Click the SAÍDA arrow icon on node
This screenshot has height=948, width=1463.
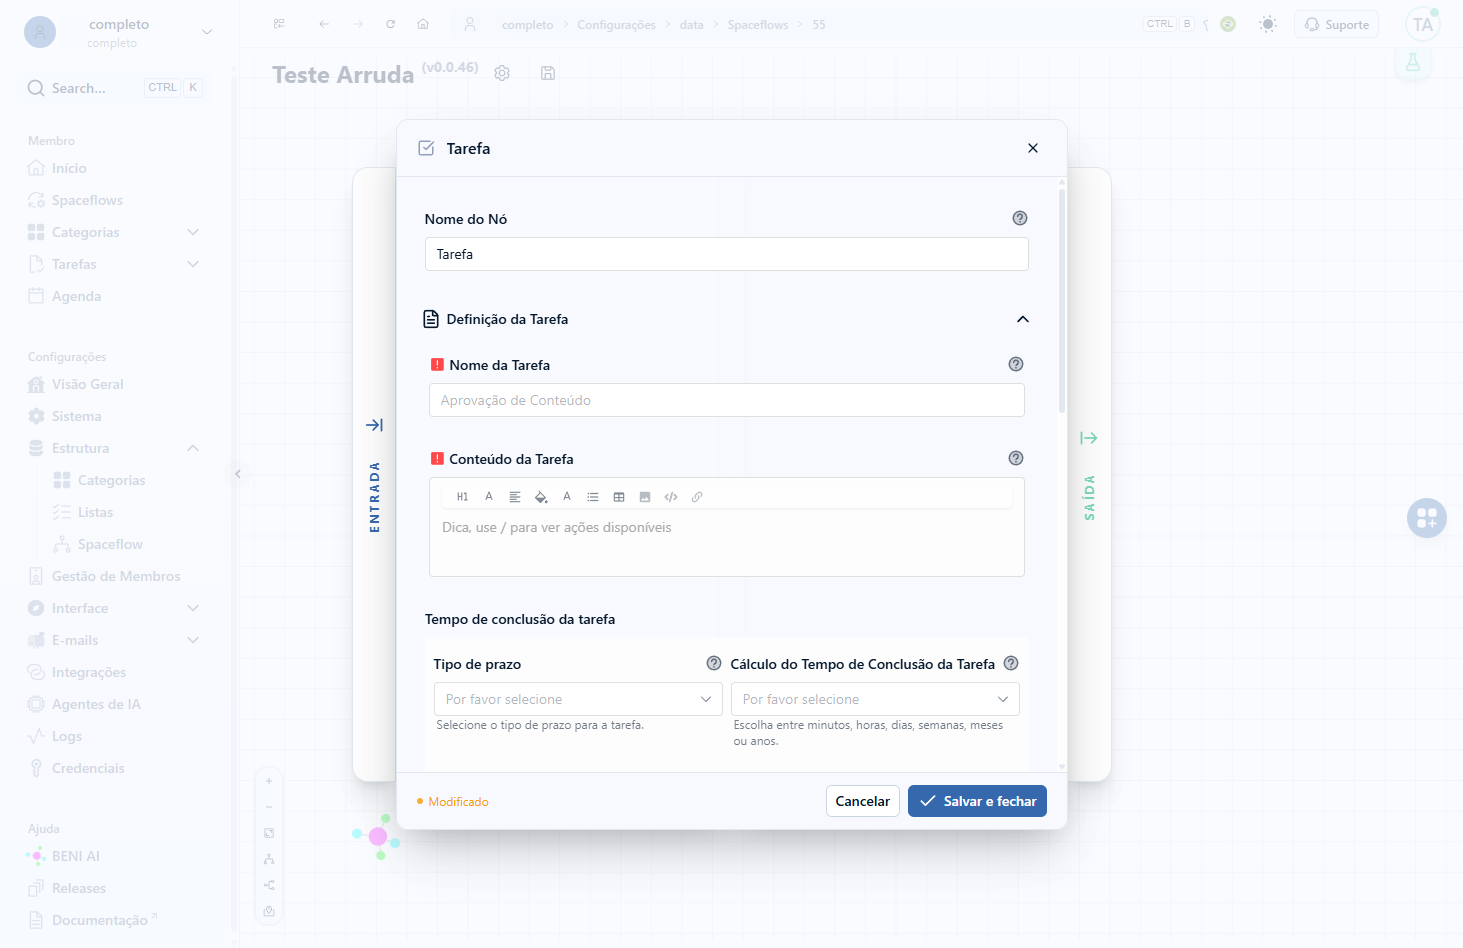point(1089,438)
